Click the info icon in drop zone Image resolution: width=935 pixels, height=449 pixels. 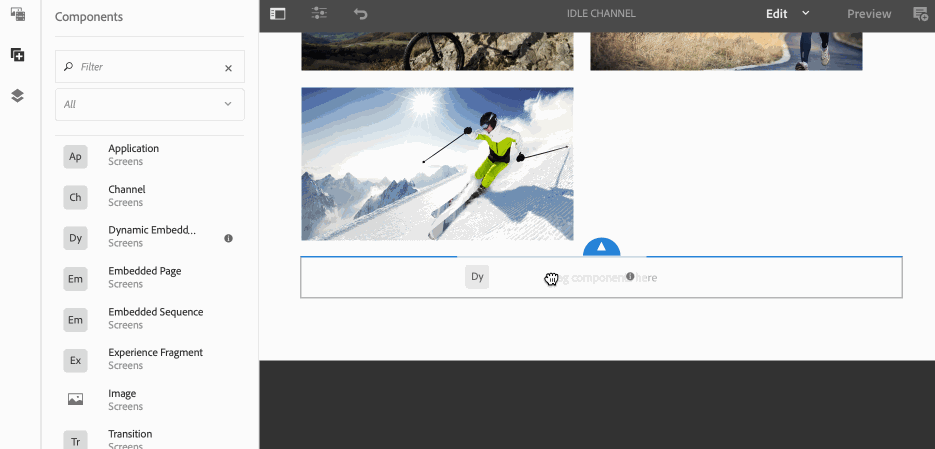pos(630,276)
